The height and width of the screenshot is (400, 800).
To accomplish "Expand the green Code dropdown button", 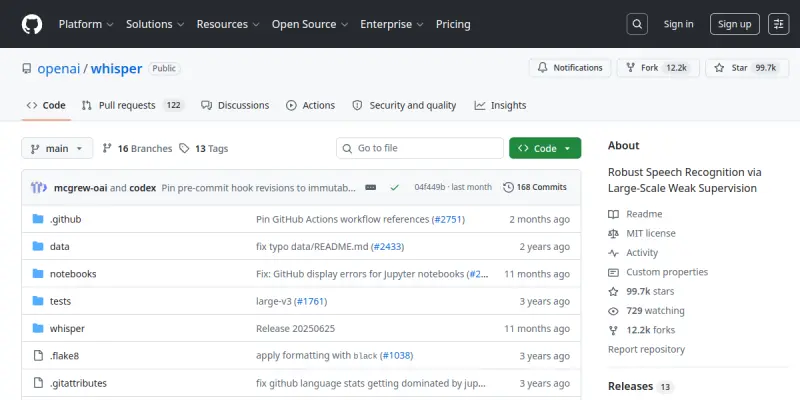I will point(545,148).
